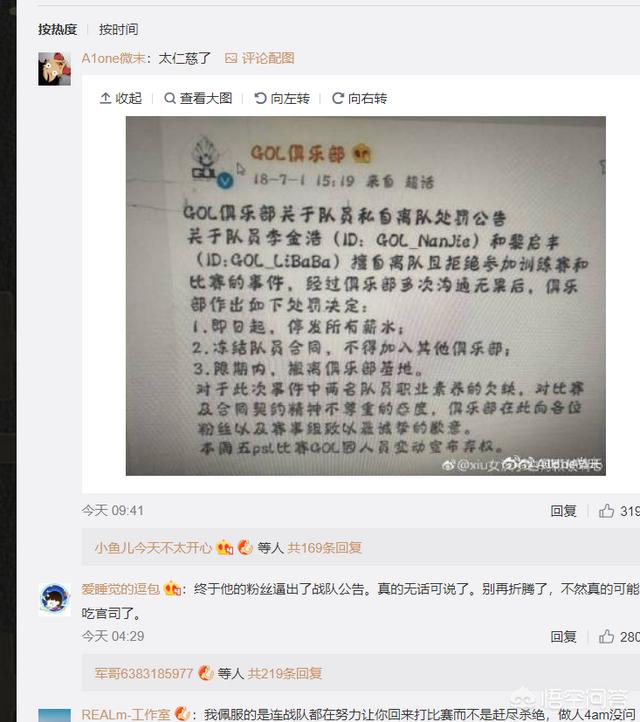Collapse the image with 收起
Screen dimensions: 640x722
coord(121,98)
